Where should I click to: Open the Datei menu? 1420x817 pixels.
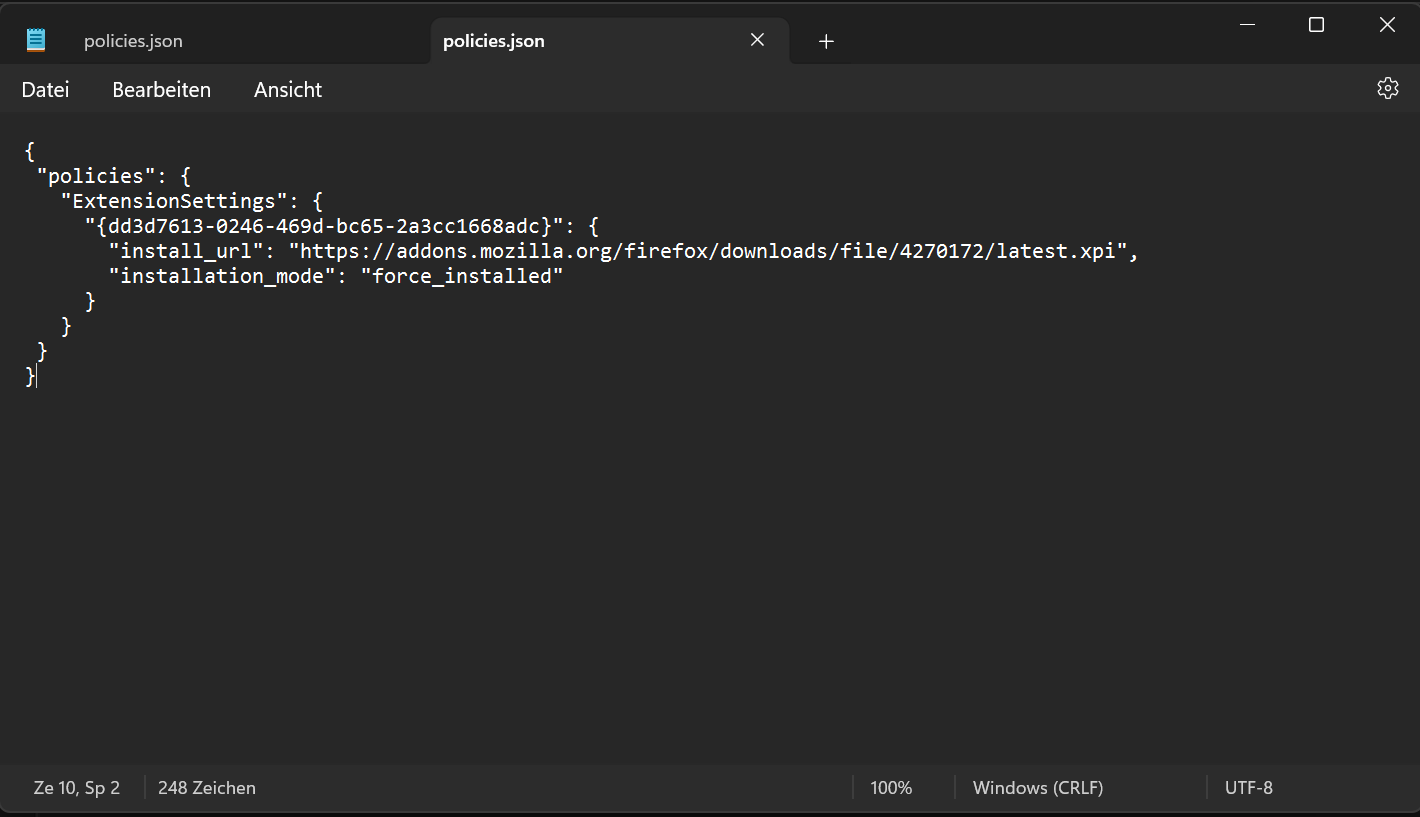pos(45,90)
